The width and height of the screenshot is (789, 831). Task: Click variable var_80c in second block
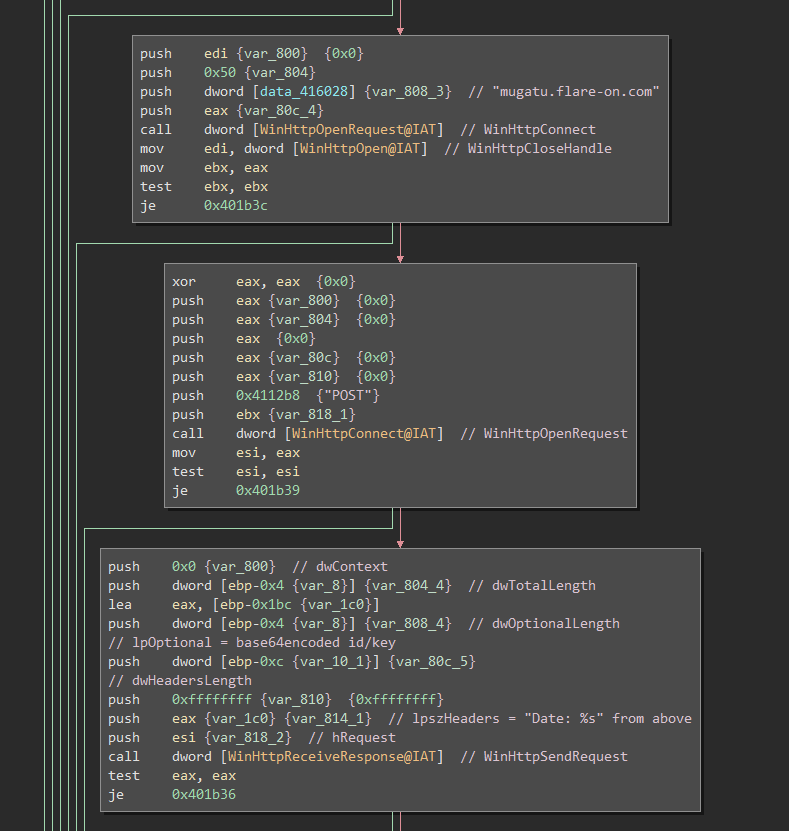pyautogui.click(x=304, y=358)
